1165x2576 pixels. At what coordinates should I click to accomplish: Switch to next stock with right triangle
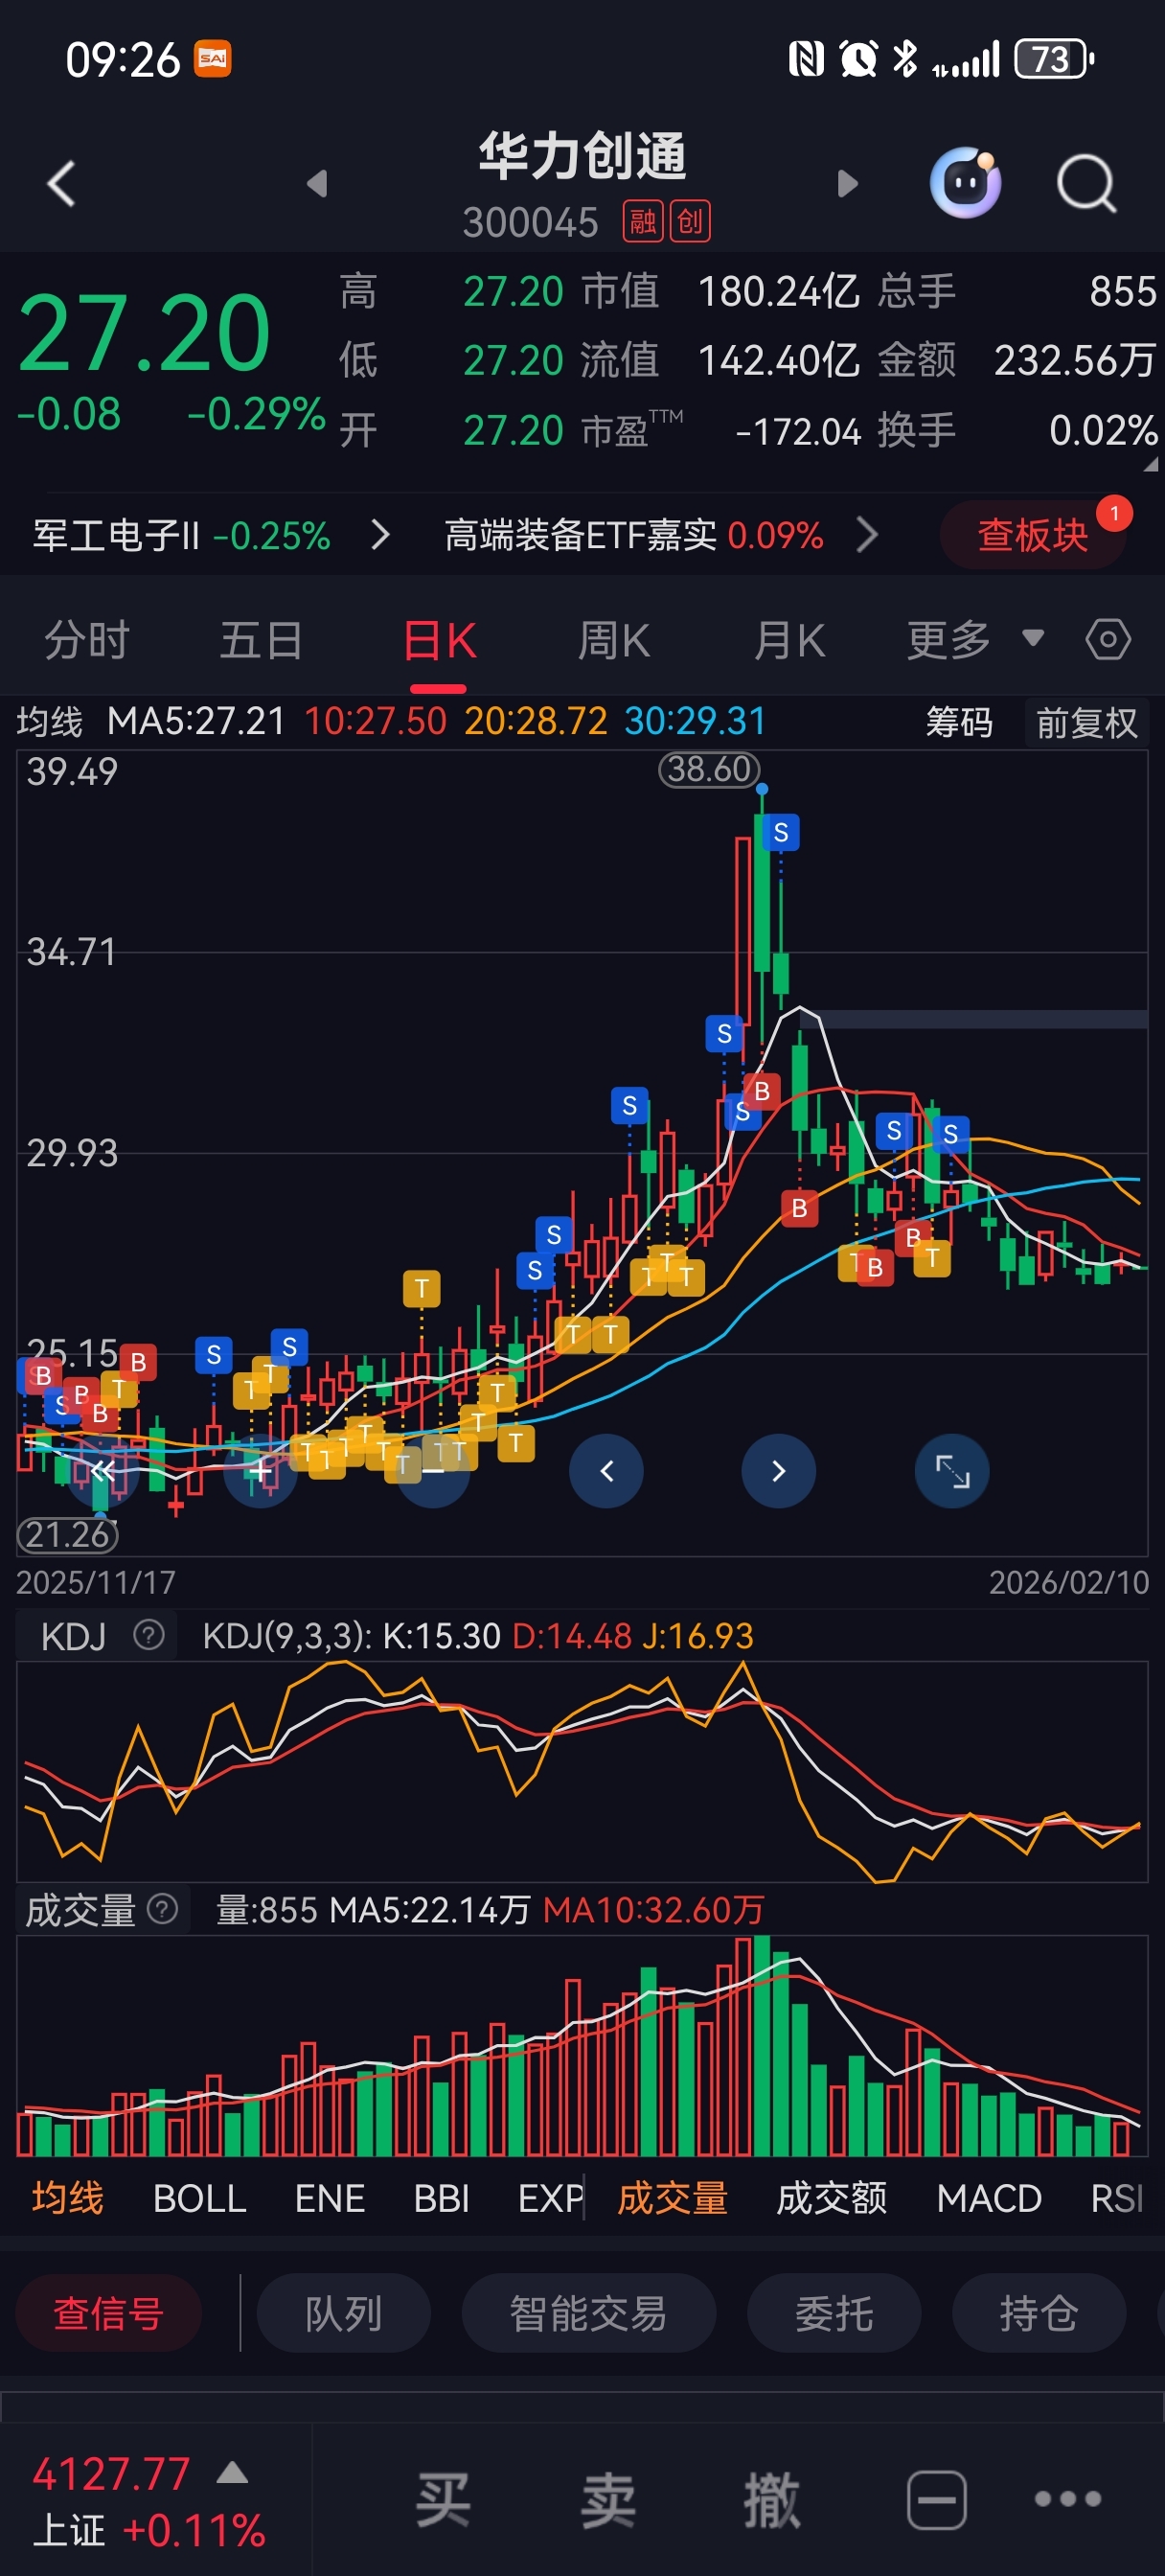847,184
